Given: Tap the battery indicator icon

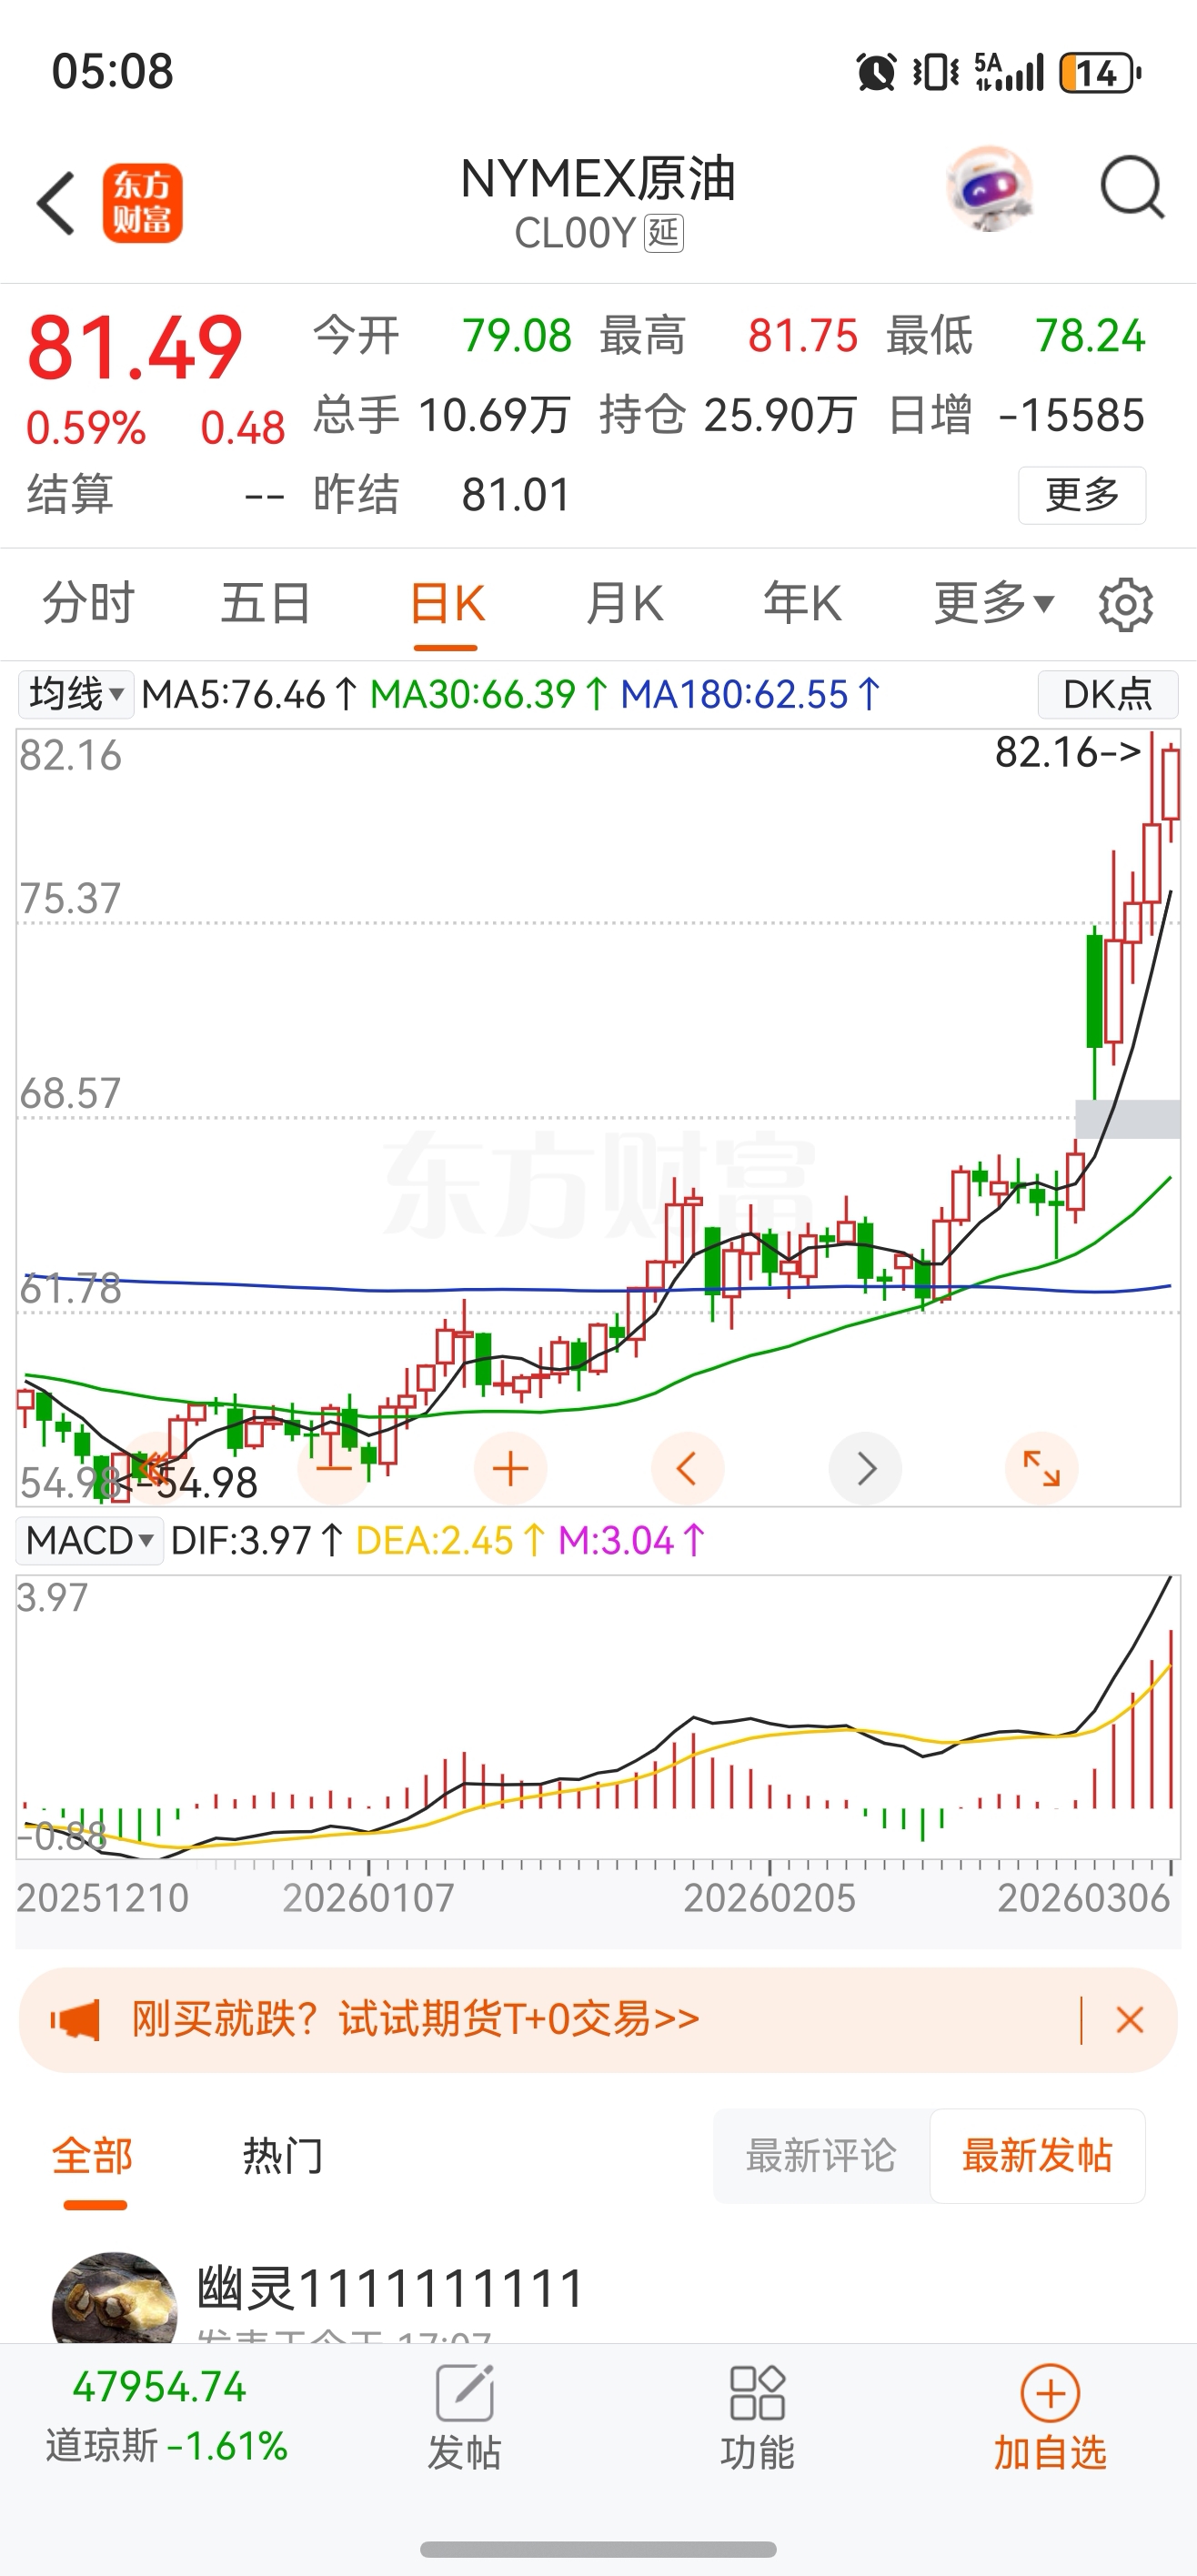Looking at the screenshot, I should [x=1101, y=72].
